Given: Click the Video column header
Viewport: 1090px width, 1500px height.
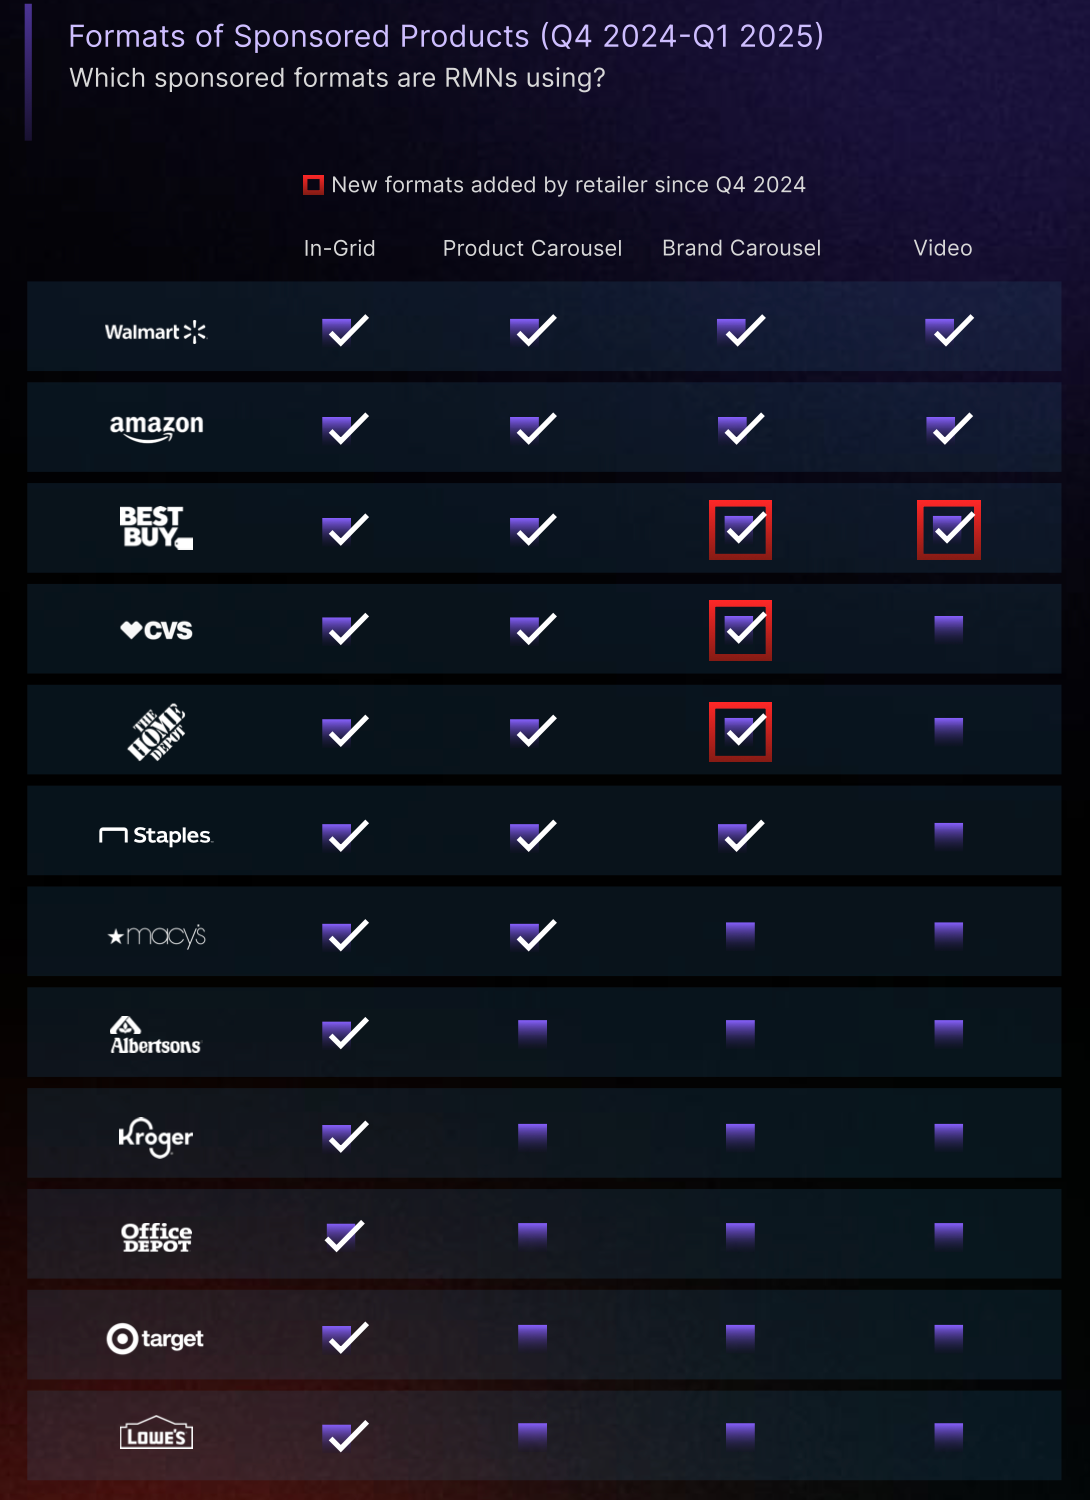Looking at the screenshot, I should point(943,248).
